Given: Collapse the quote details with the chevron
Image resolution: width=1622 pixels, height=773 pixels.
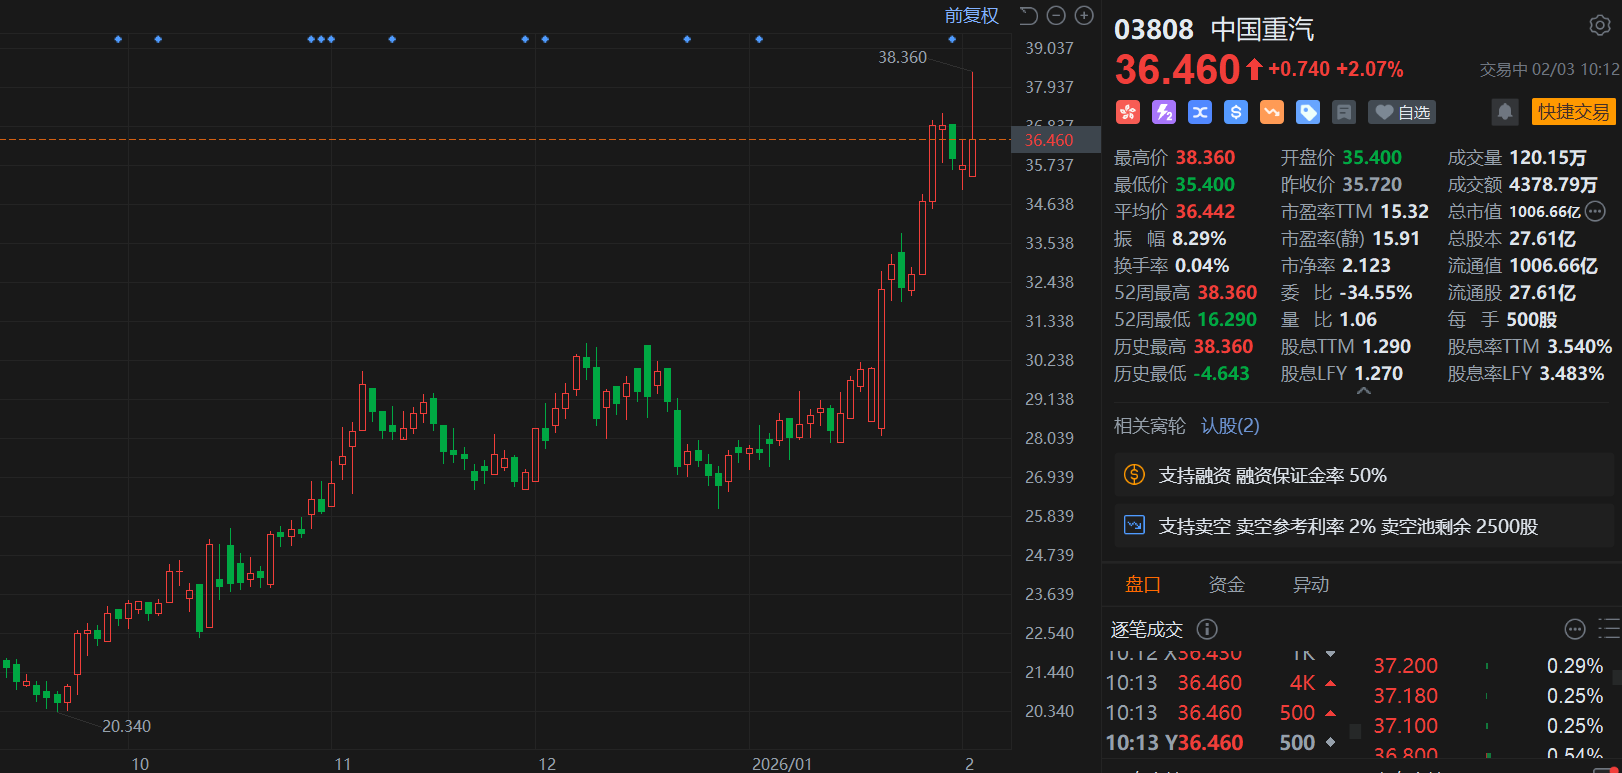Looking at the screenshot, I should tap(1363, 392).
